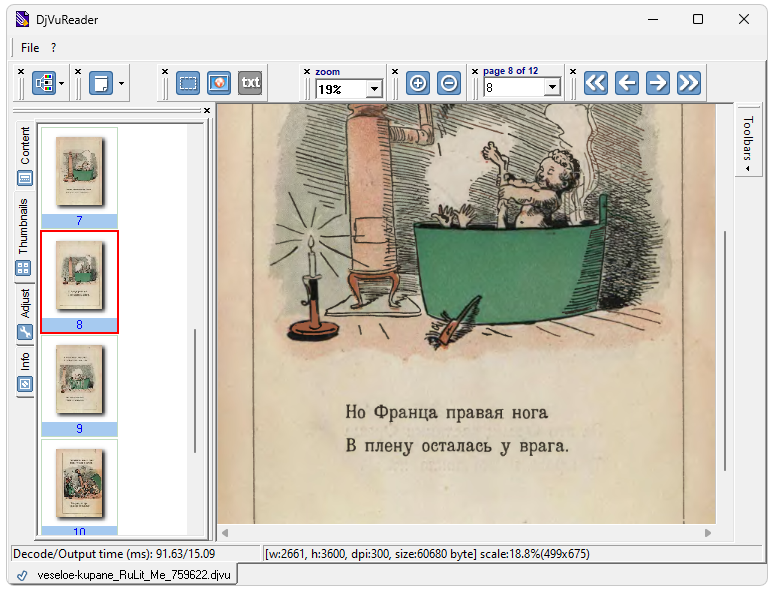Viewport: 771px width, 590px height.
Task: Jump to the first page
Action: pyautogui.click(x=596, y=83)
